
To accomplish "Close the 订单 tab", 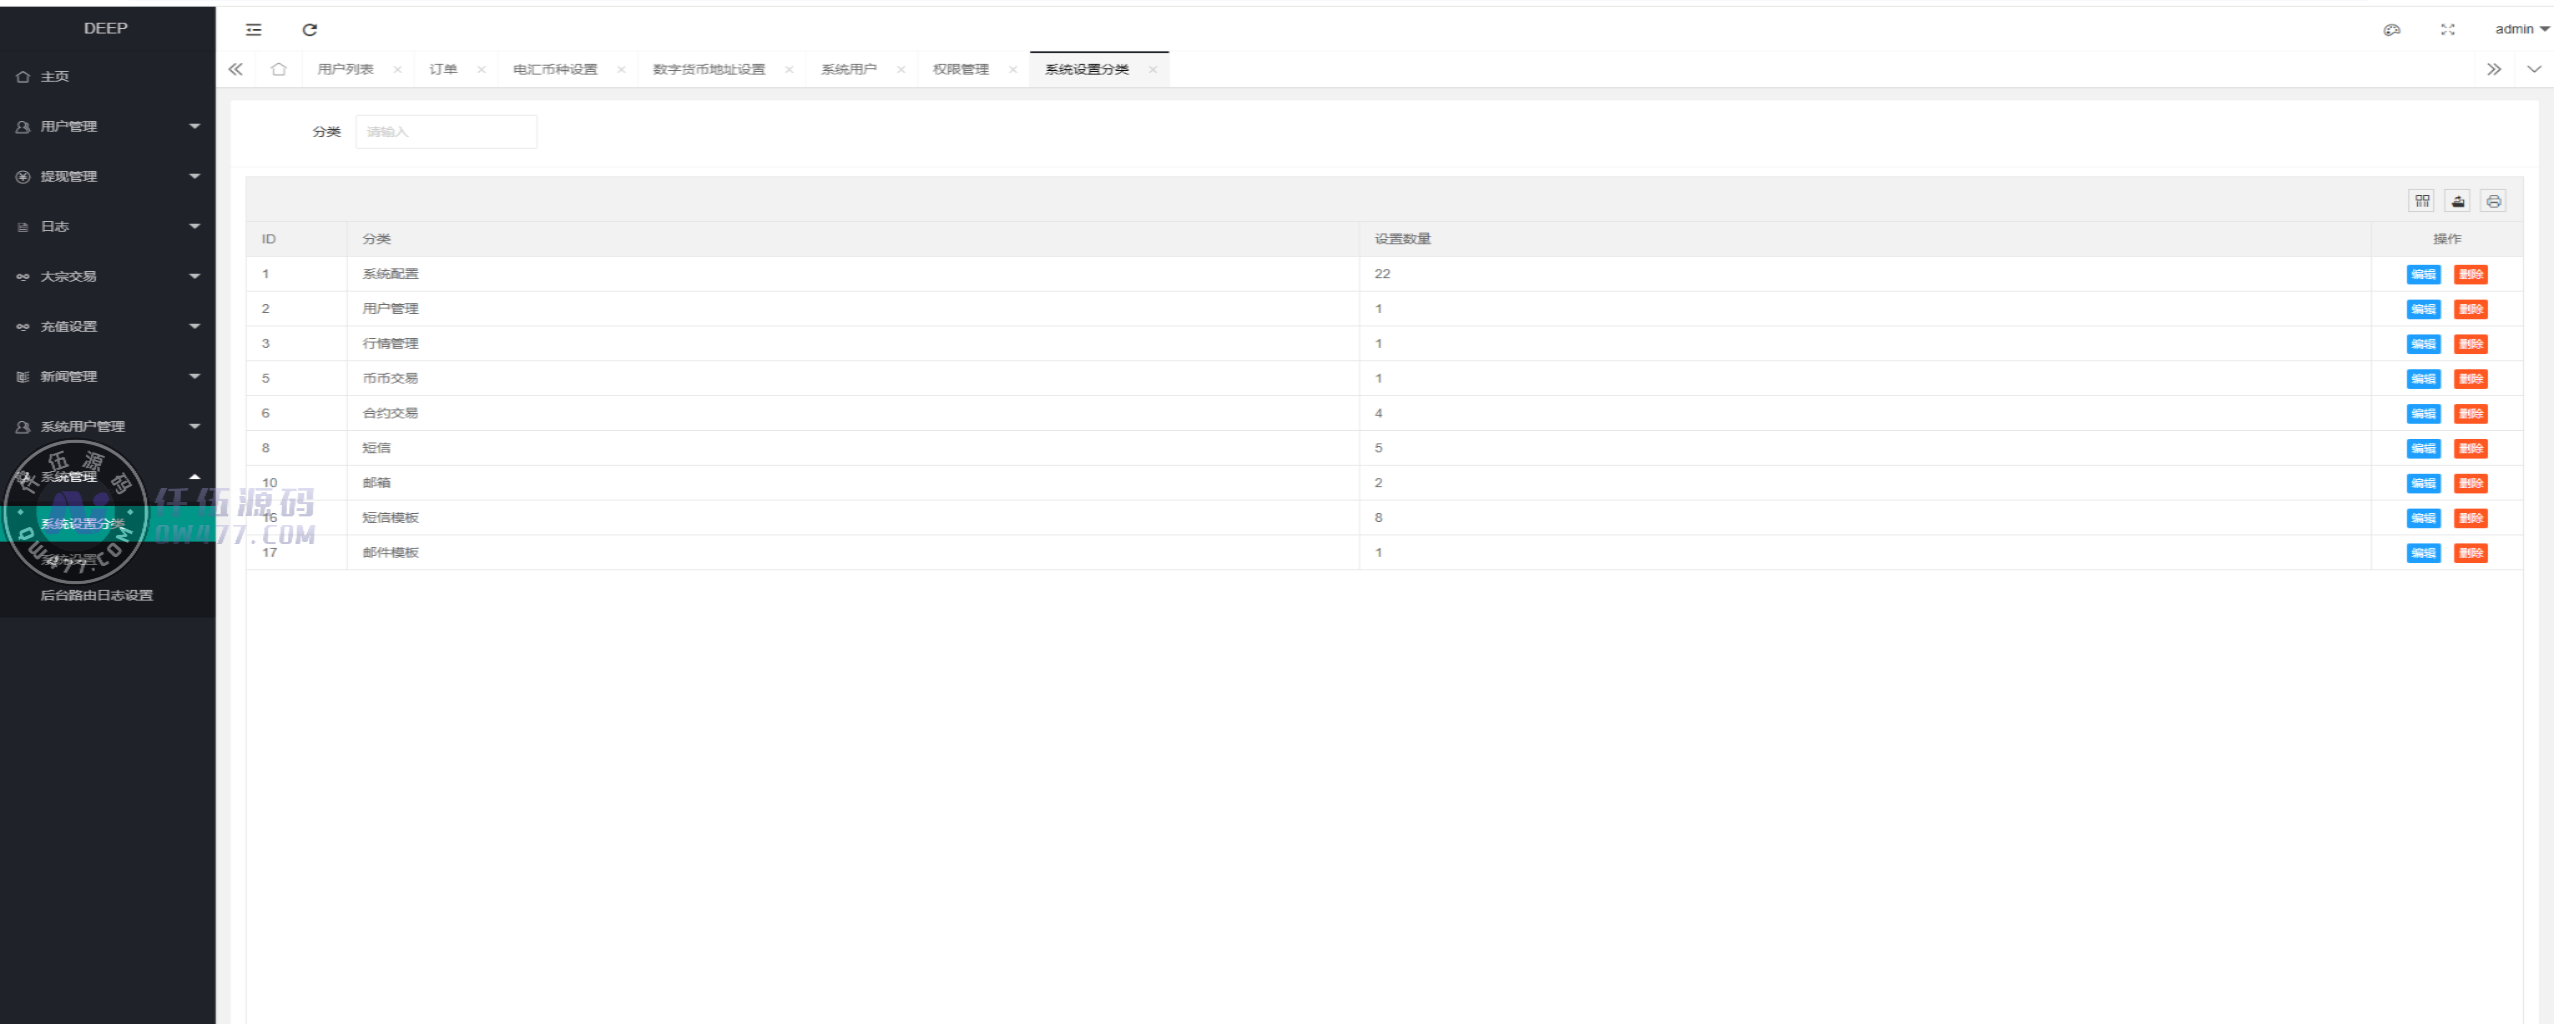I will (x=481, y=69).
